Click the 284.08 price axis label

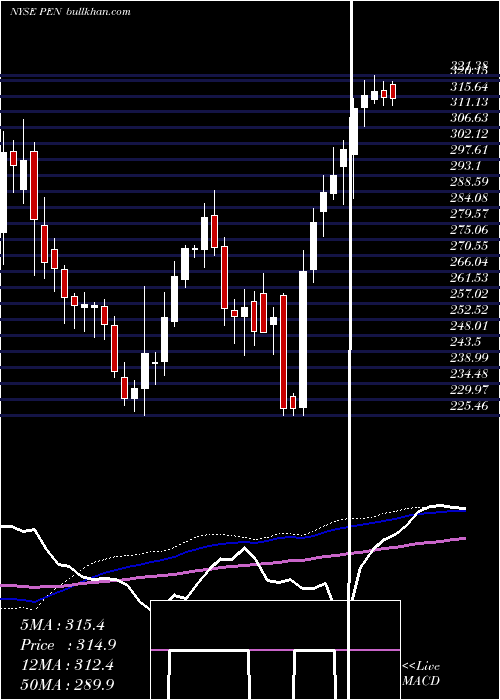(469, 198)
